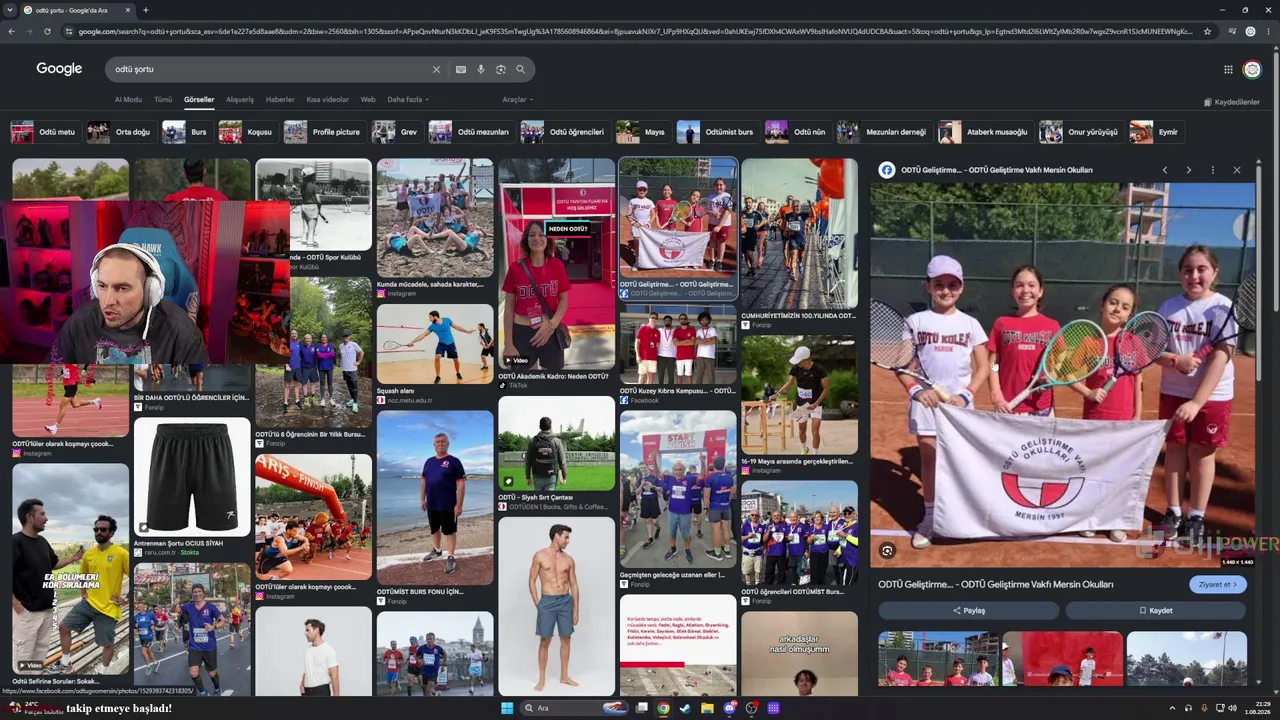
Task: Click the 'Paylaş' share button
Action: tap(968, 610)
